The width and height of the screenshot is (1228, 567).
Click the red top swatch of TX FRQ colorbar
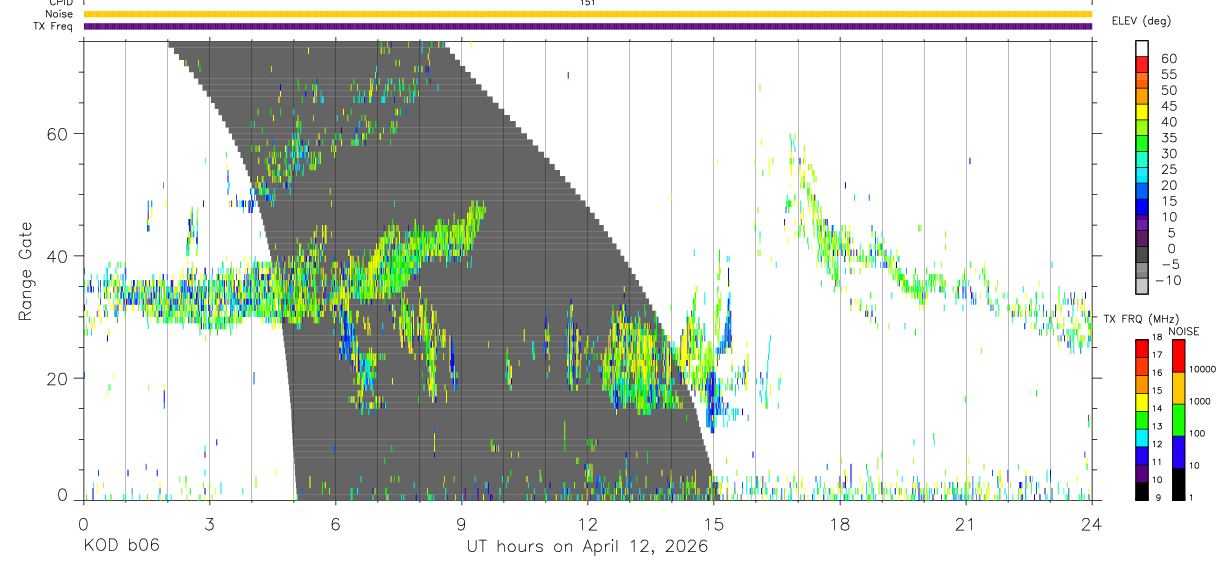[x=1142, y=348]
